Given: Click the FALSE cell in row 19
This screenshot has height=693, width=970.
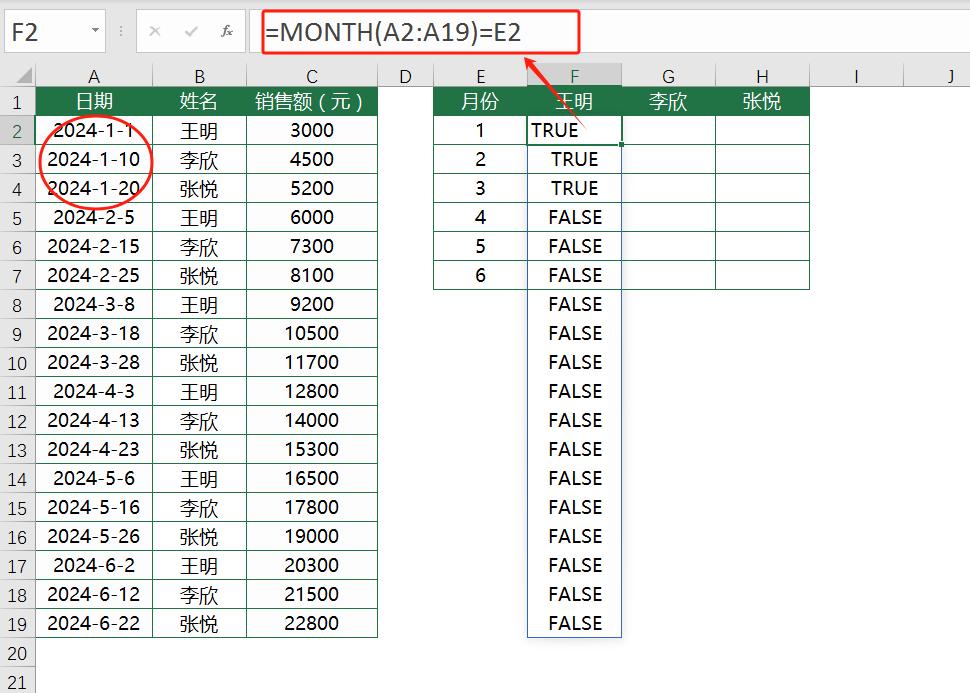Looking at the screenshot, I should tap(574, 623).
